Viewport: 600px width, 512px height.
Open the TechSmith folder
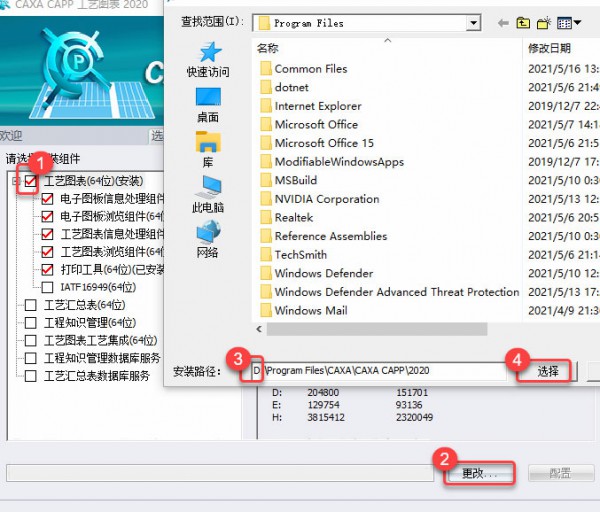click(x=293, y=254)
